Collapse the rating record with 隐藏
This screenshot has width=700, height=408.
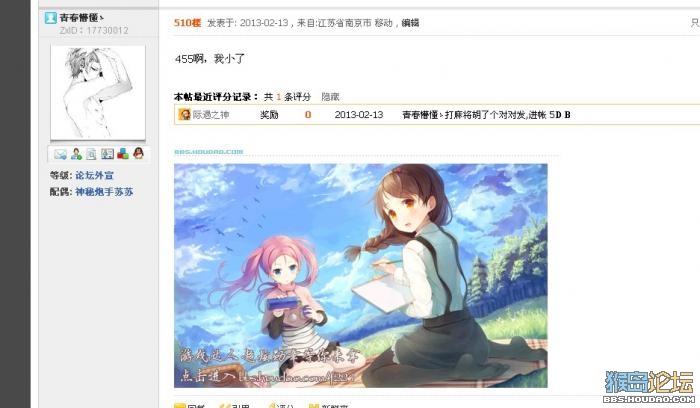[330, 97]
